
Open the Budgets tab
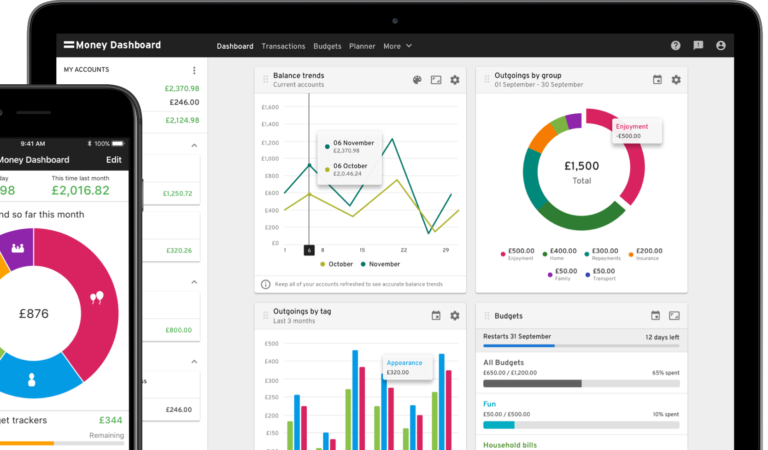pos(327,46)
